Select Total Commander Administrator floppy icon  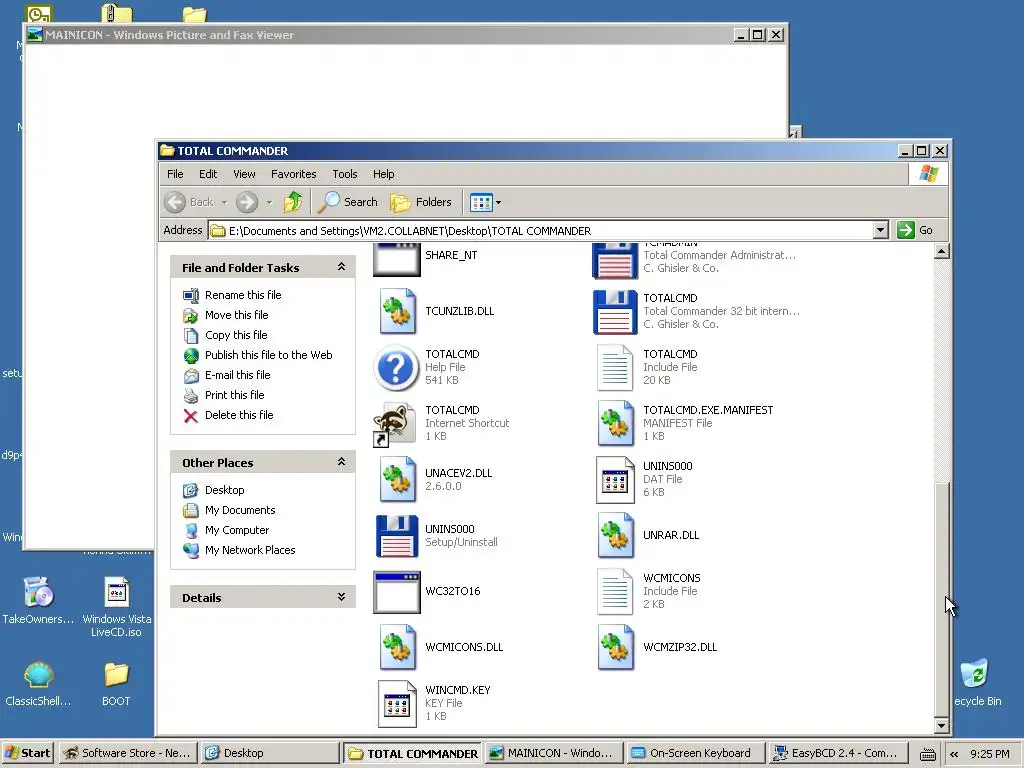coord(615,260)
